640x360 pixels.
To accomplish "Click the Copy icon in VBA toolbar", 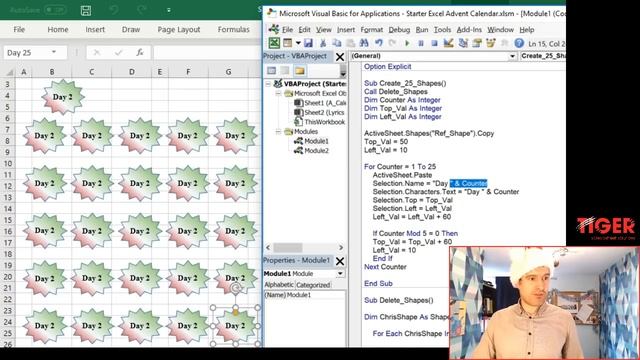I will pos(337,43).
